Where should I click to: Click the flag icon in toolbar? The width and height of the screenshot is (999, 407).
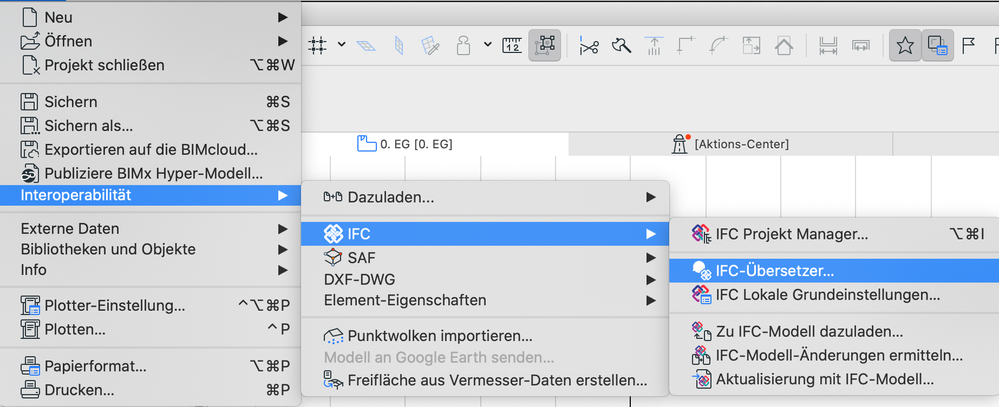pyautogui.click(x=969, y=45)
